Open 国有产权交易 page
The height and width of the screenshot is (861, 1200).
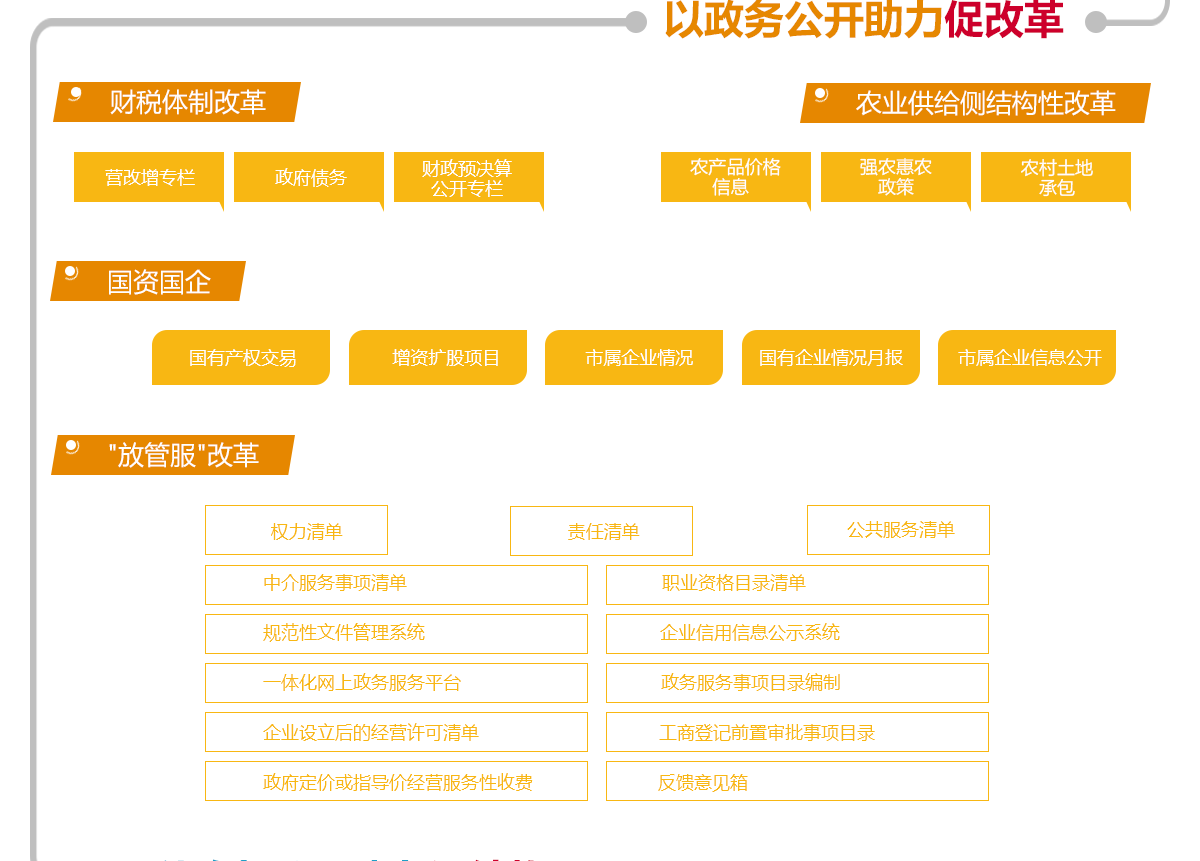[x=241, y=358]
